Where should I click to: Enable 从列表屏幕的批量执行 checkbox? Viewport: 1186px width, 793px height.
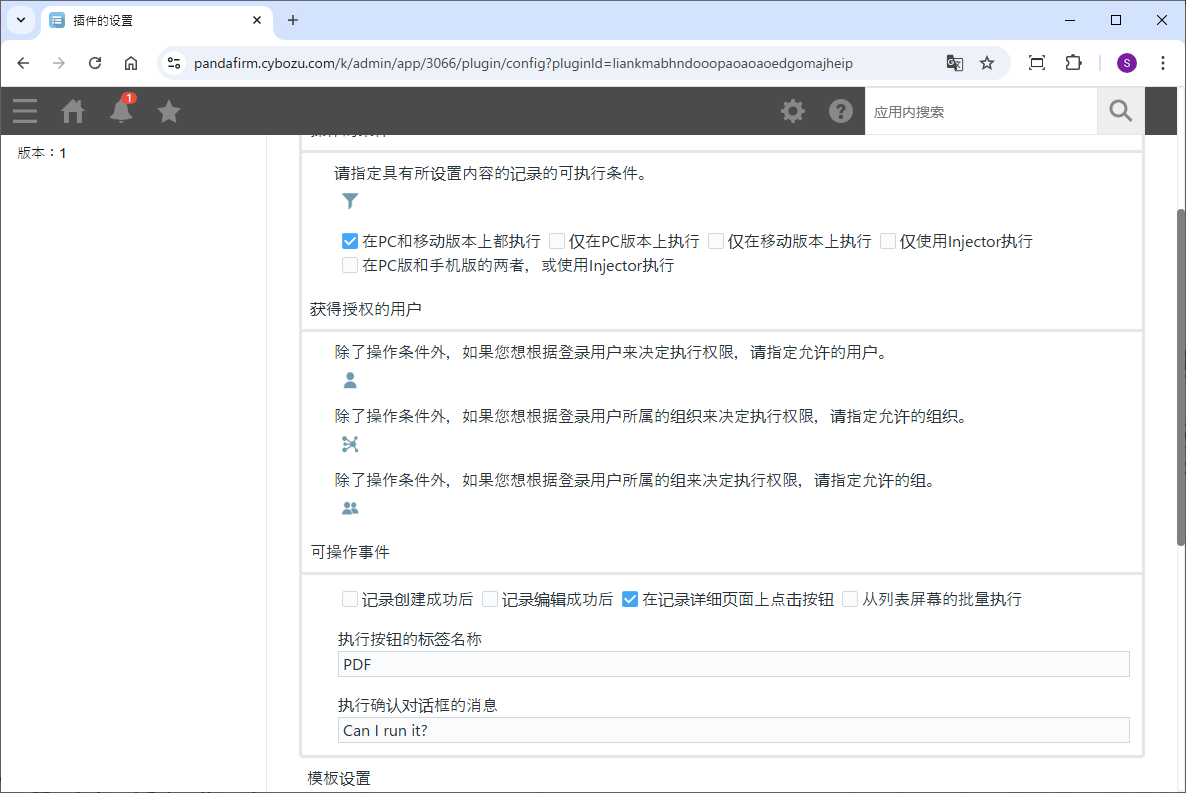tap(850, 599)
